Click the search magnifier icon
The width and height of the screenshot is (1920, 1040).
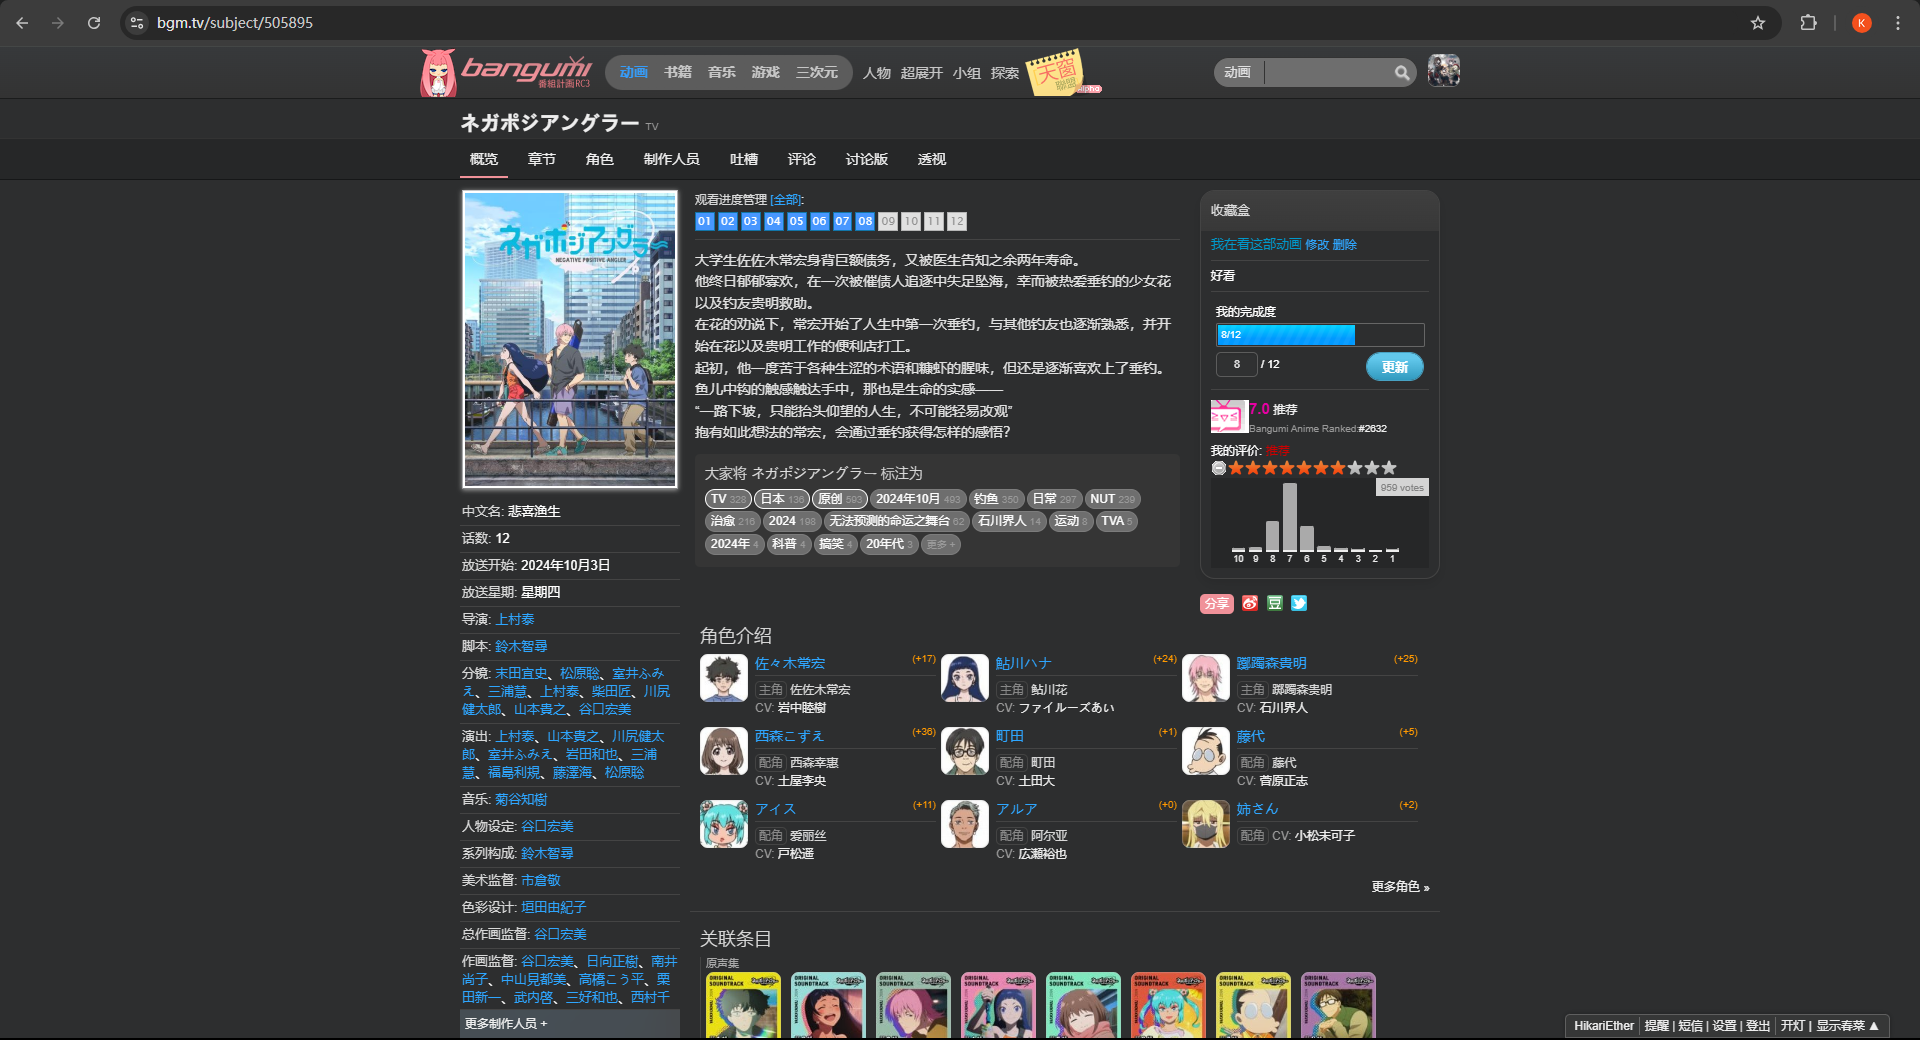(x=1402, y=72)
